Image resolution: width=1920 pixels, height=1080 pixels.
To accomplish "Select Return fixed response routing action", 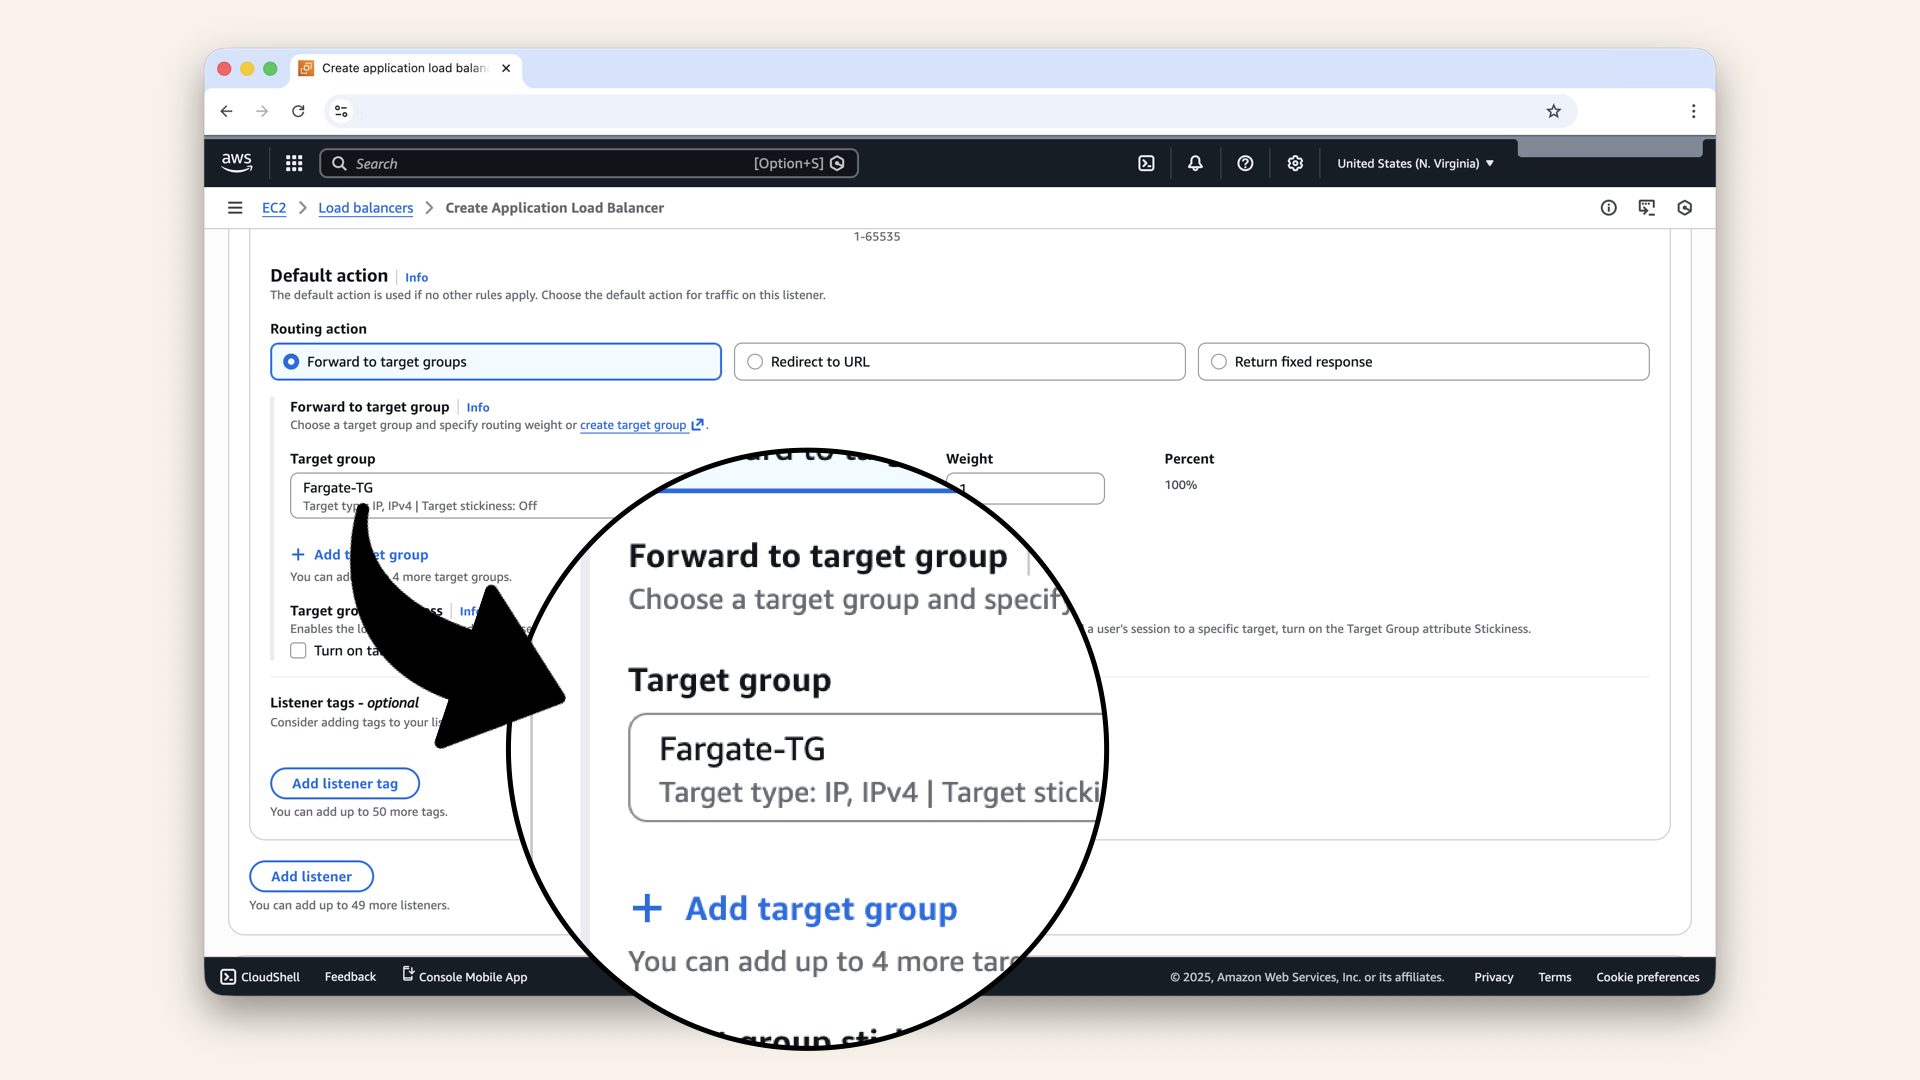I will point(1219,362).
